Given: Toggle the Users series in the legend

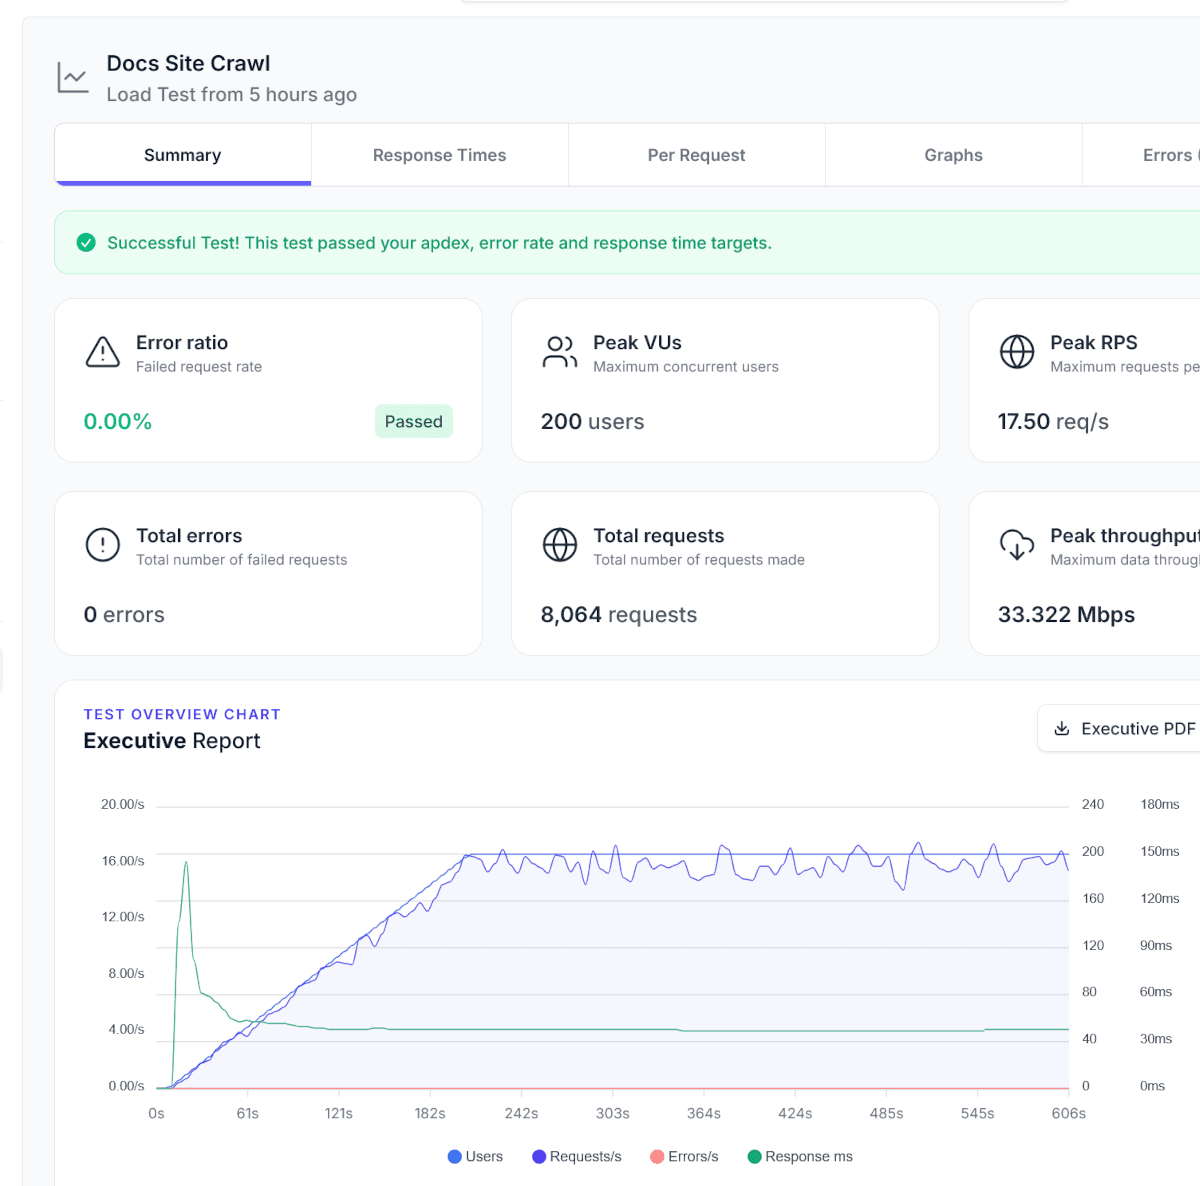Looking at the screenshot, I should (x=475, y=1156).
